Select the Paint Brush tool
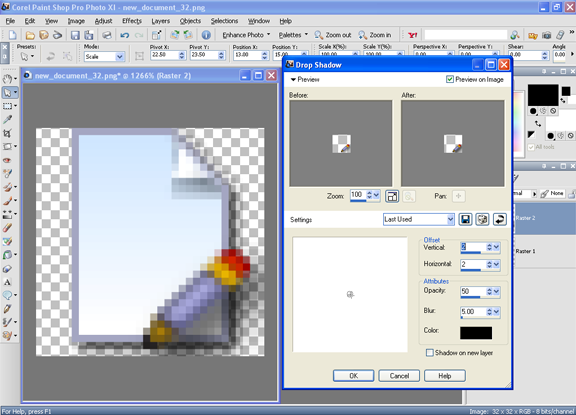Image resolution: width=576 pixels, height=415 pixels. [7, 201]
